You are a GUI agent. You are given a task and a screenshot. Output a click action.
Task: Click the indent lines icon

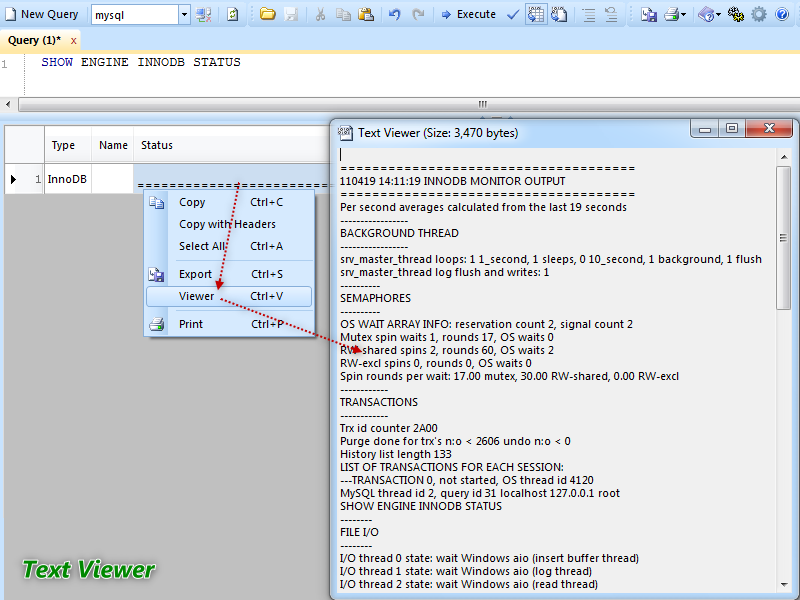coord(589,14)
